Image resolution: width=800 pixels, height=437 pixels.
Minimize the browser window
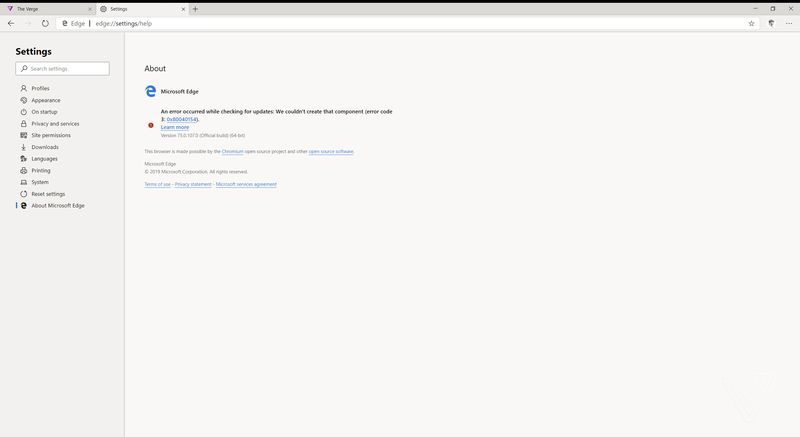[755, 9]
